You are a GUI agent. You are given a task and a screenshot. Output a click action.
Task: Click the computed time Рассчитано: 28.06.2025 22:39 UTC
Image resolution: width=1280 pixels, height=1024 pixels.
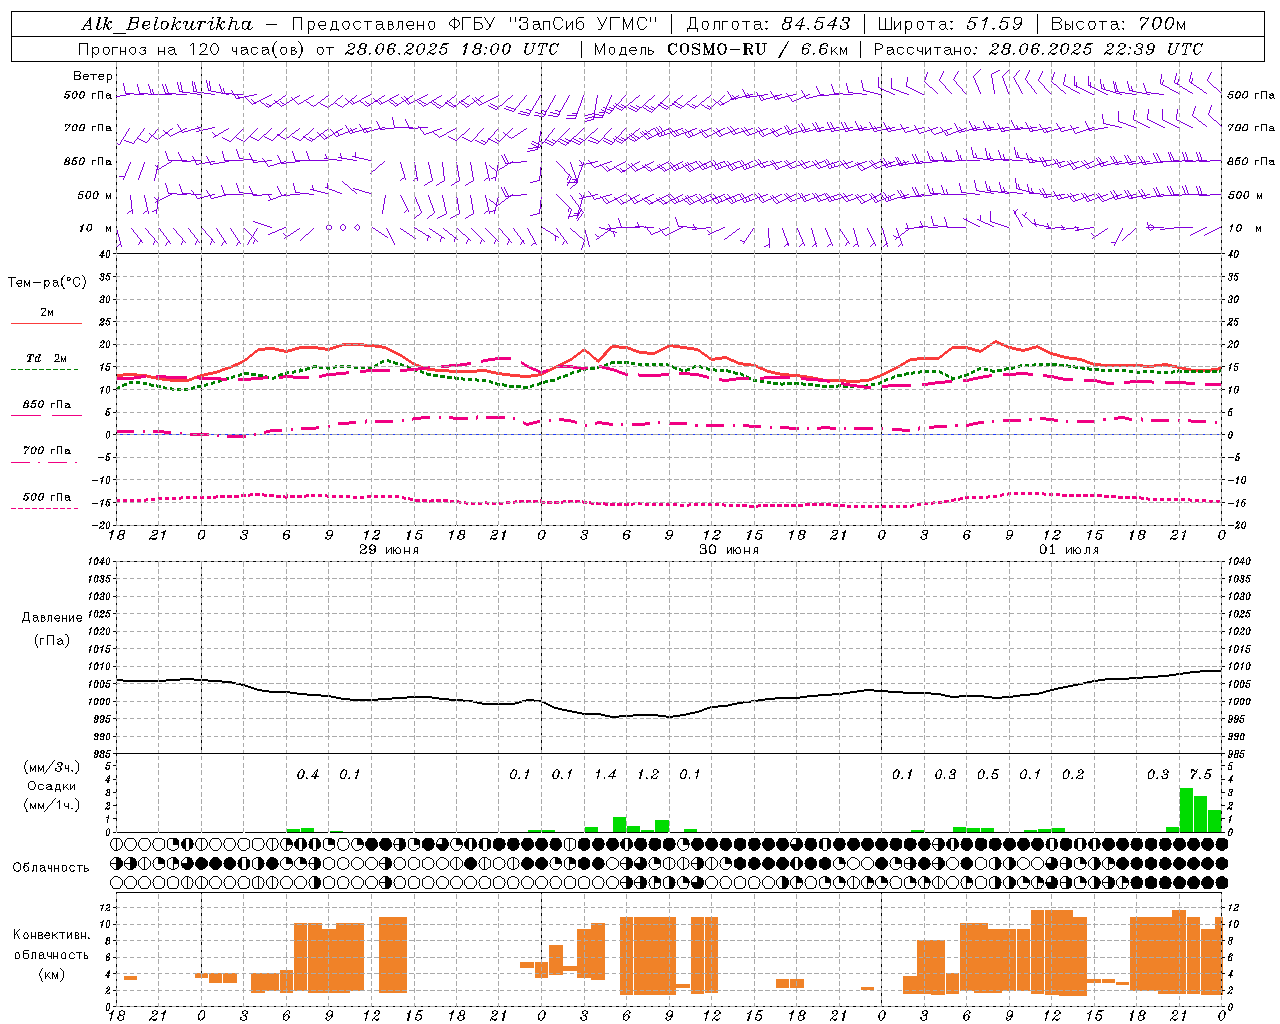click(1038, 49)
